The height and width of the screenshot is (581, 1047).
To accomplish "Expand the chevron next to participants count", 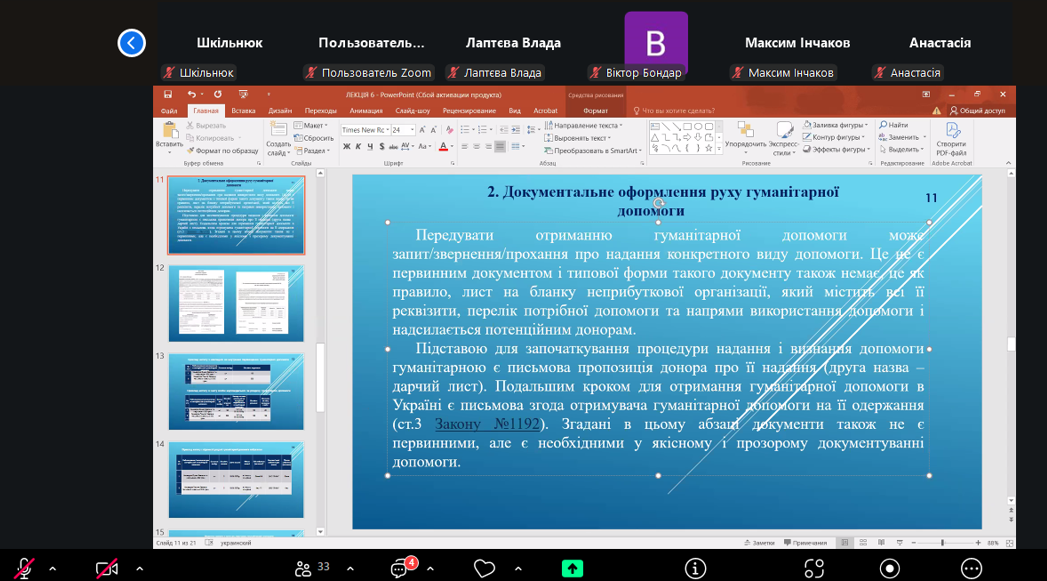I will (x=350, y=568).
